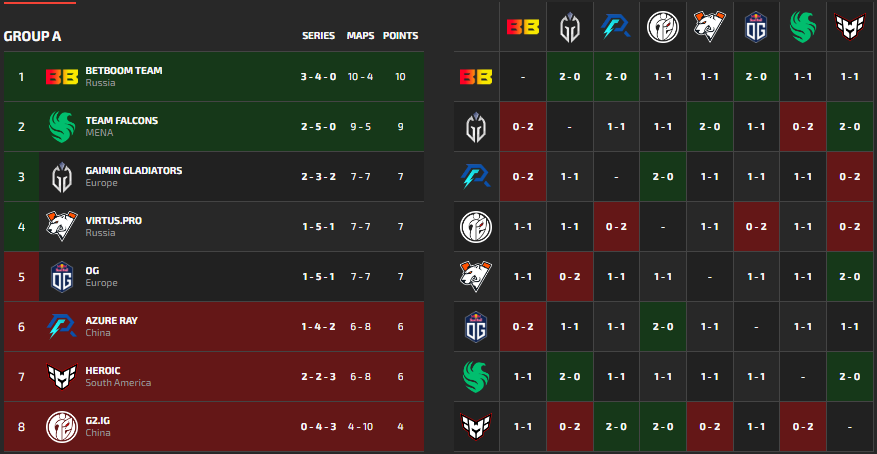Screen dimensions: 877x454
Task: Click Falcons logo in matrix left column
Action: pos(476,376)
